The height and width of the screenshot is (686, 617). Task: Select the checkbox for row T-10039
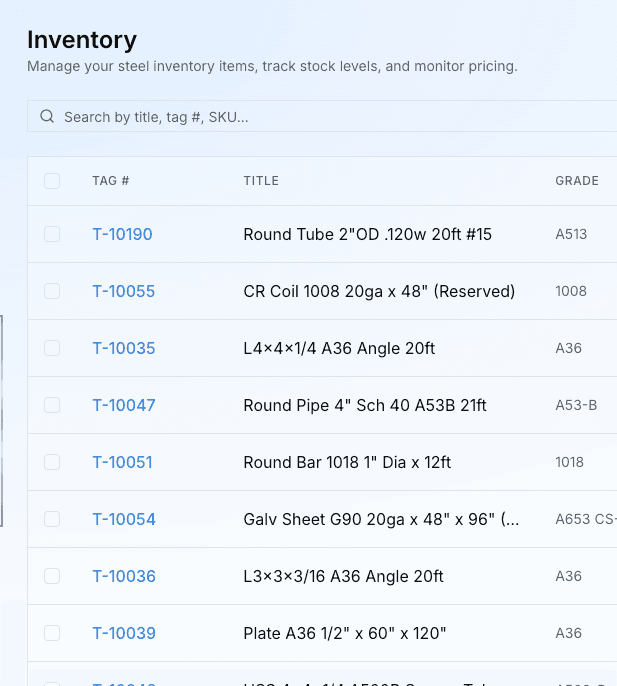click(x=52, y=633)
